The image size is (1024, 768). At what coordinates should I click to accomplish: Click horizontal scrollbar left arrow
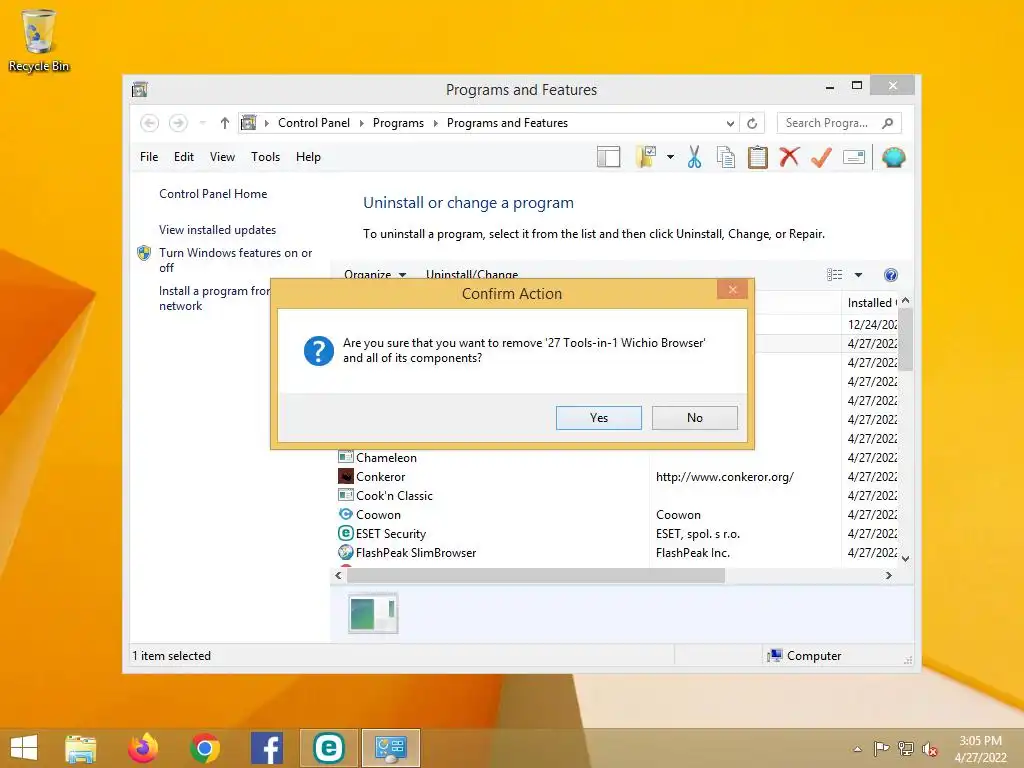[x=338, y=575]
